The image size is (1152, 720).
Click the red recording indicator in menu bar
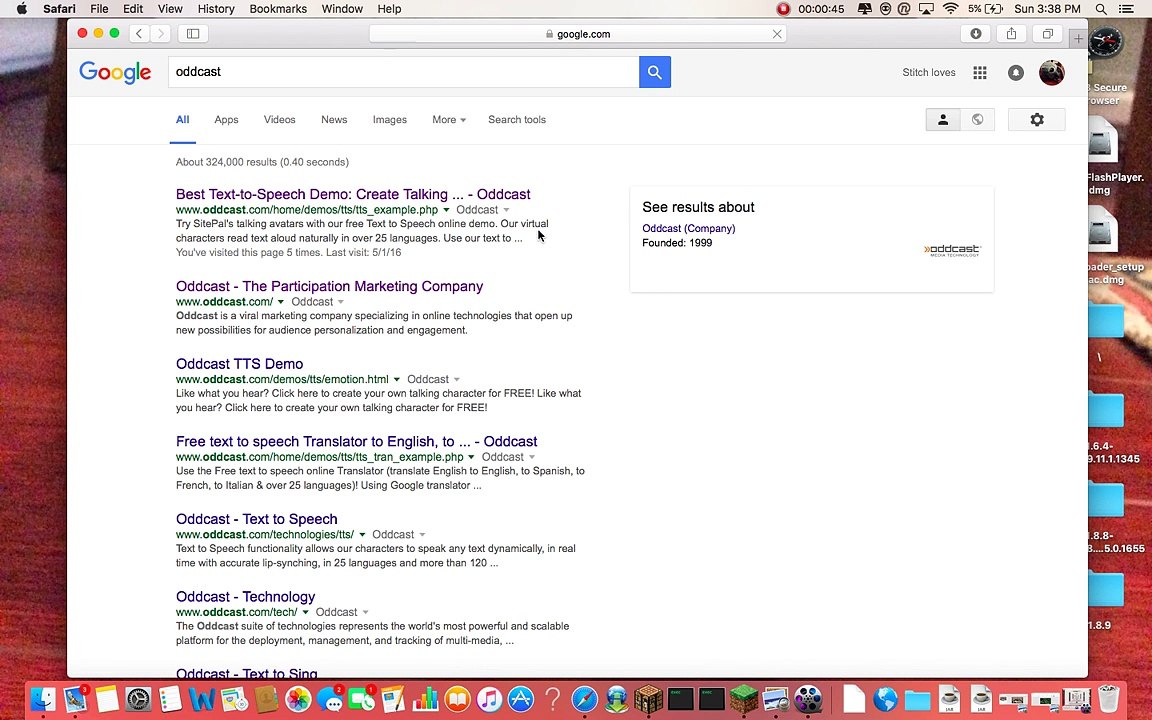[x=783, y=9]
